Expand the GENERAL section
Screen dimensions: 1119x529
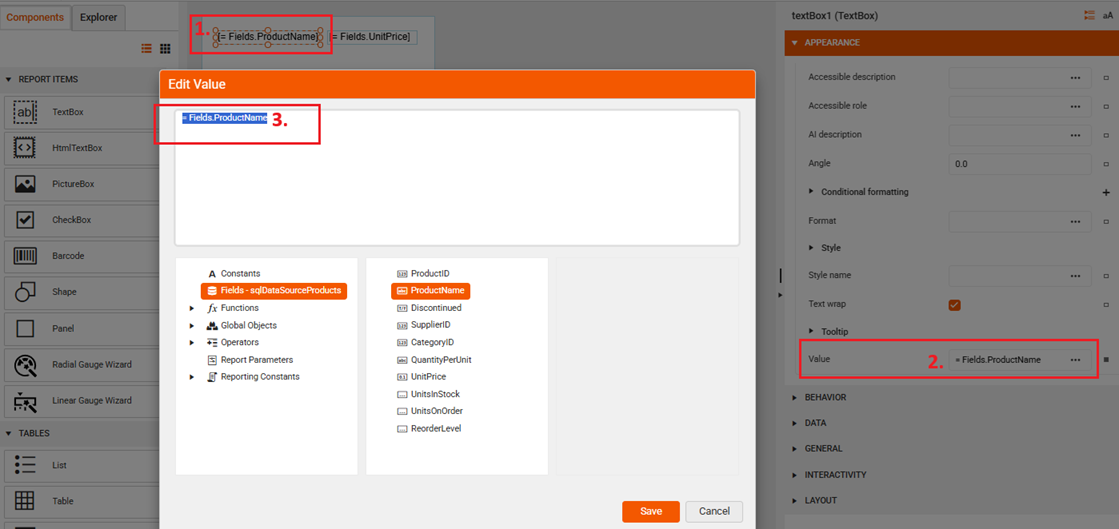[x=795, y=449]
